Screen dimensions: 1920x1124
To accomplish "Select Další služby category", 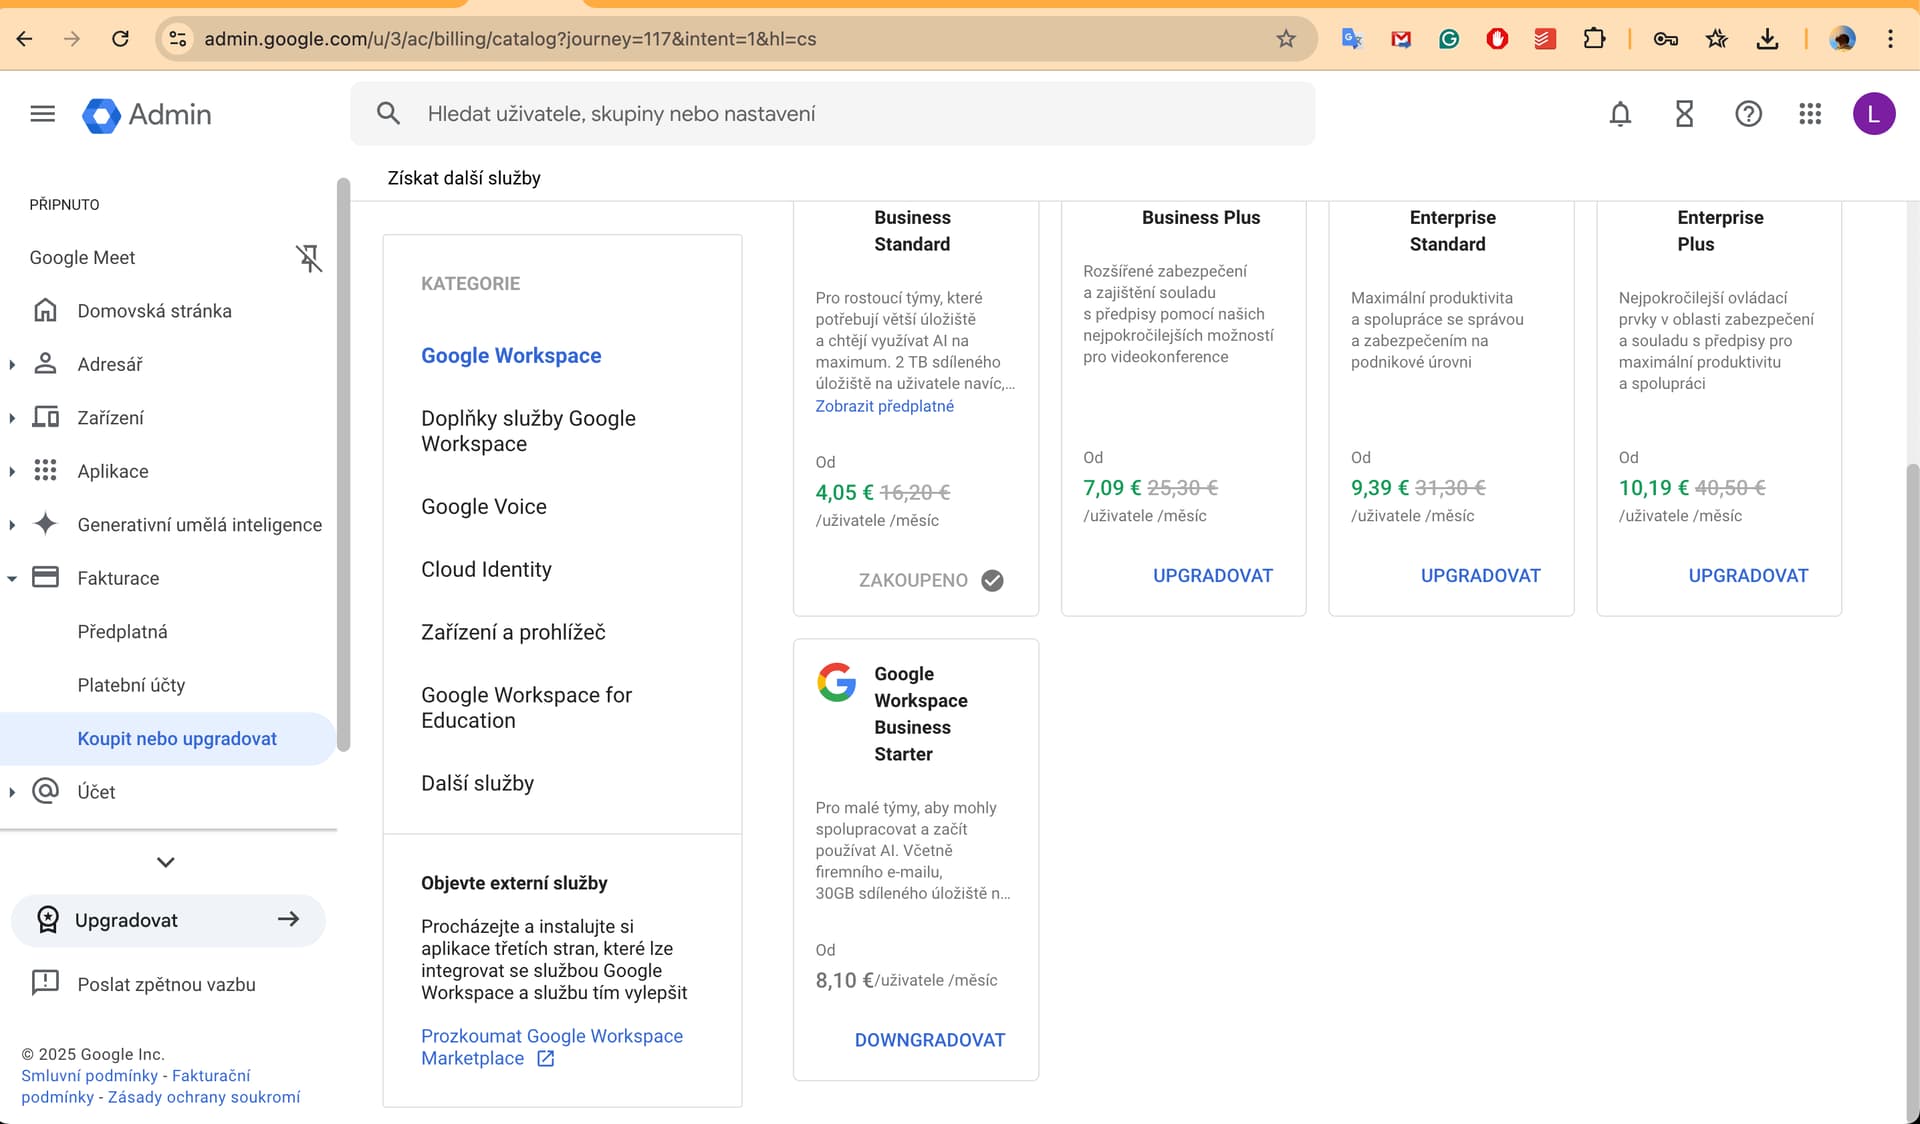I will 477,784.
